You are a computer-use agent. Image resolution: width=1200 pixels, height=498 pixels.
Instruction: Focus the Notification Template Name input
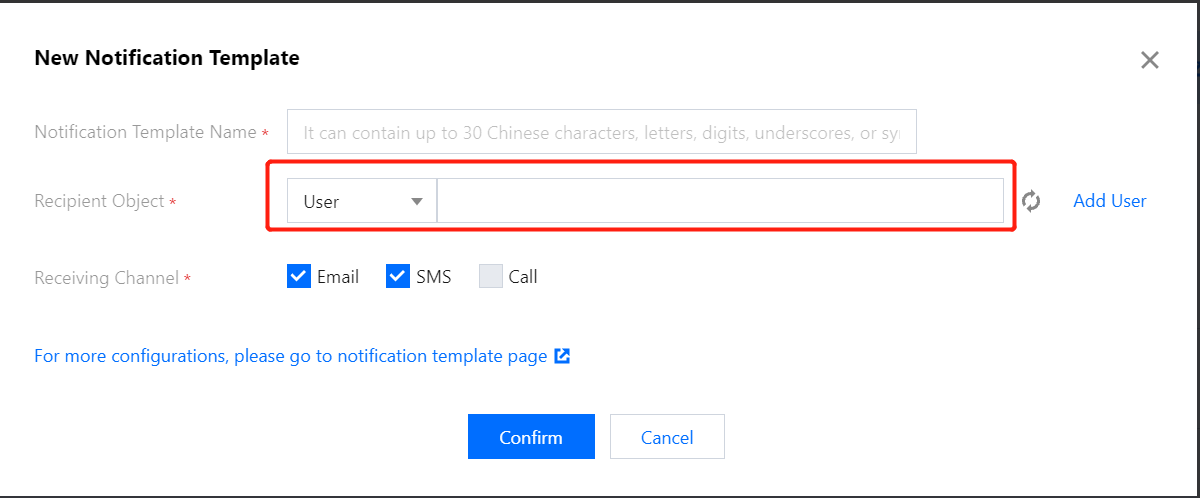[601, 132]
